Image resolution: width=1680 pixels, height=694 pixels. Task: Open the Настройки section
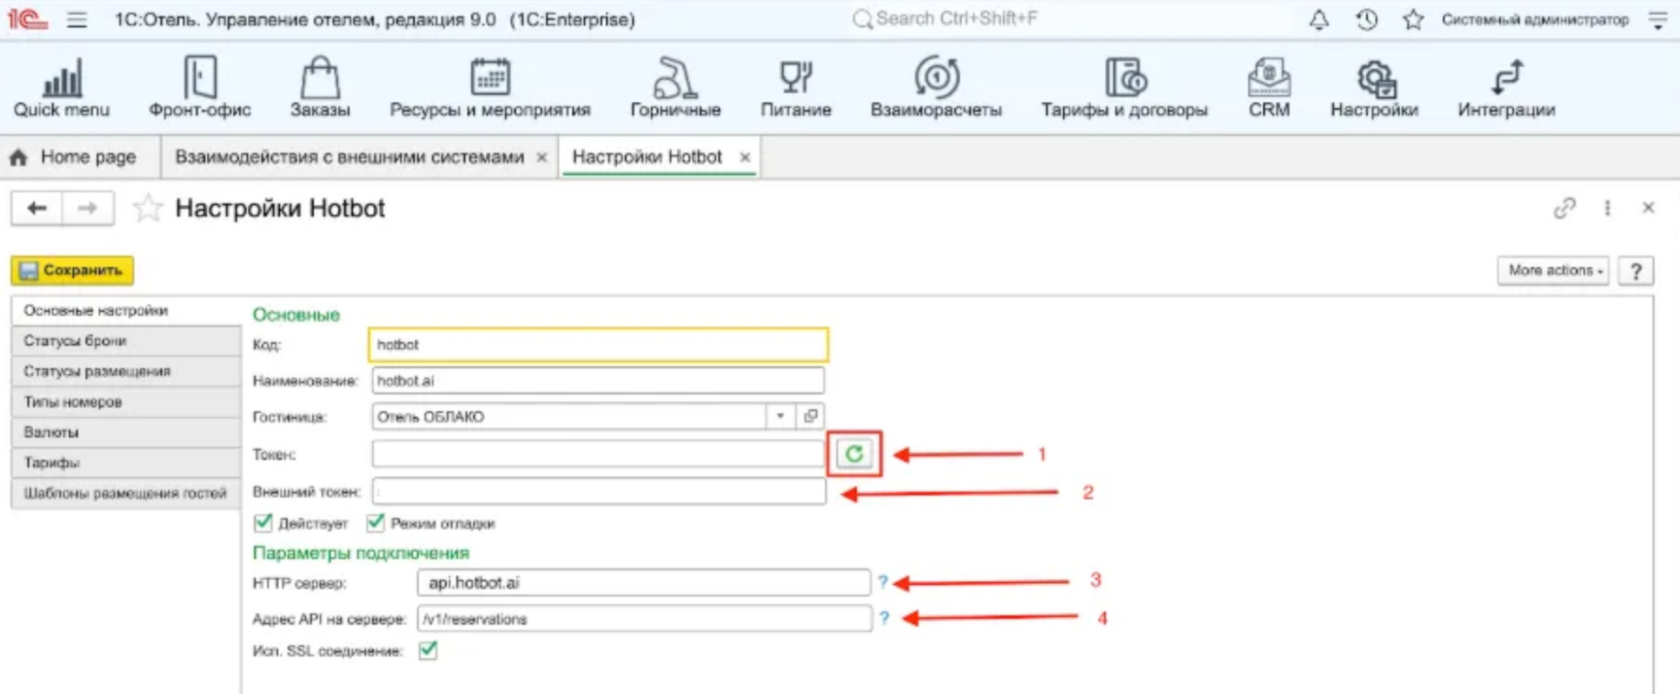click(x=1374, y=88)
